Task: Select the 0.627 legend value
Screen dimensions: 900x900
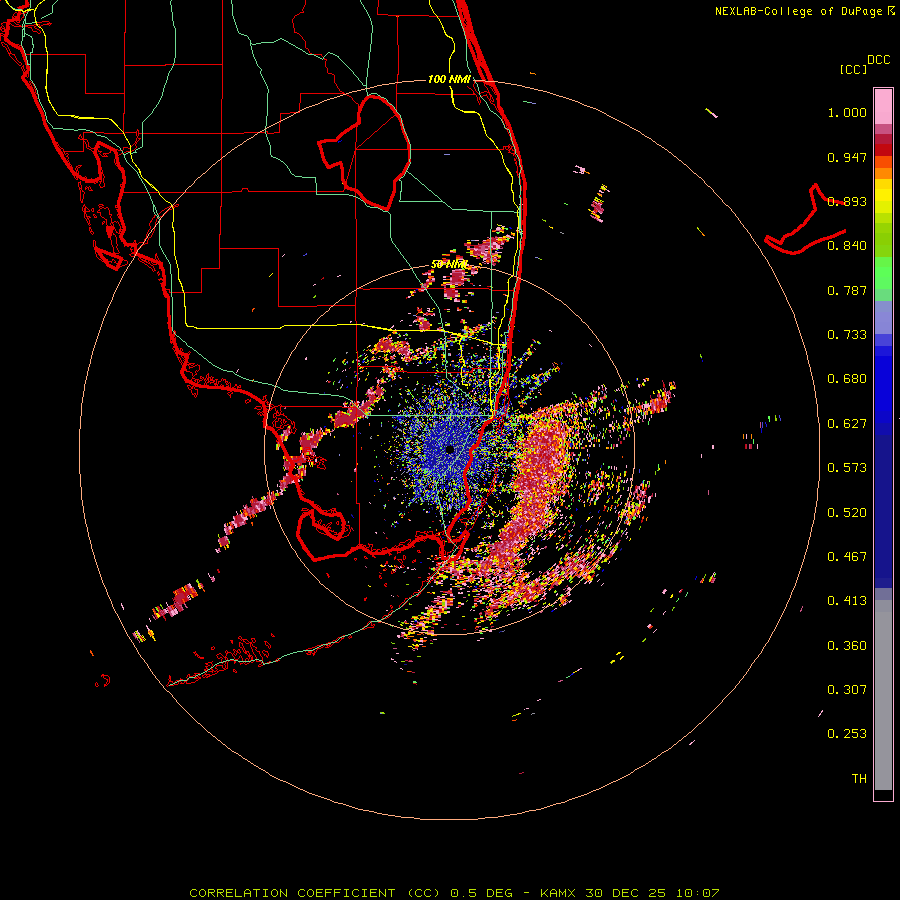Action: click(847, 424)
